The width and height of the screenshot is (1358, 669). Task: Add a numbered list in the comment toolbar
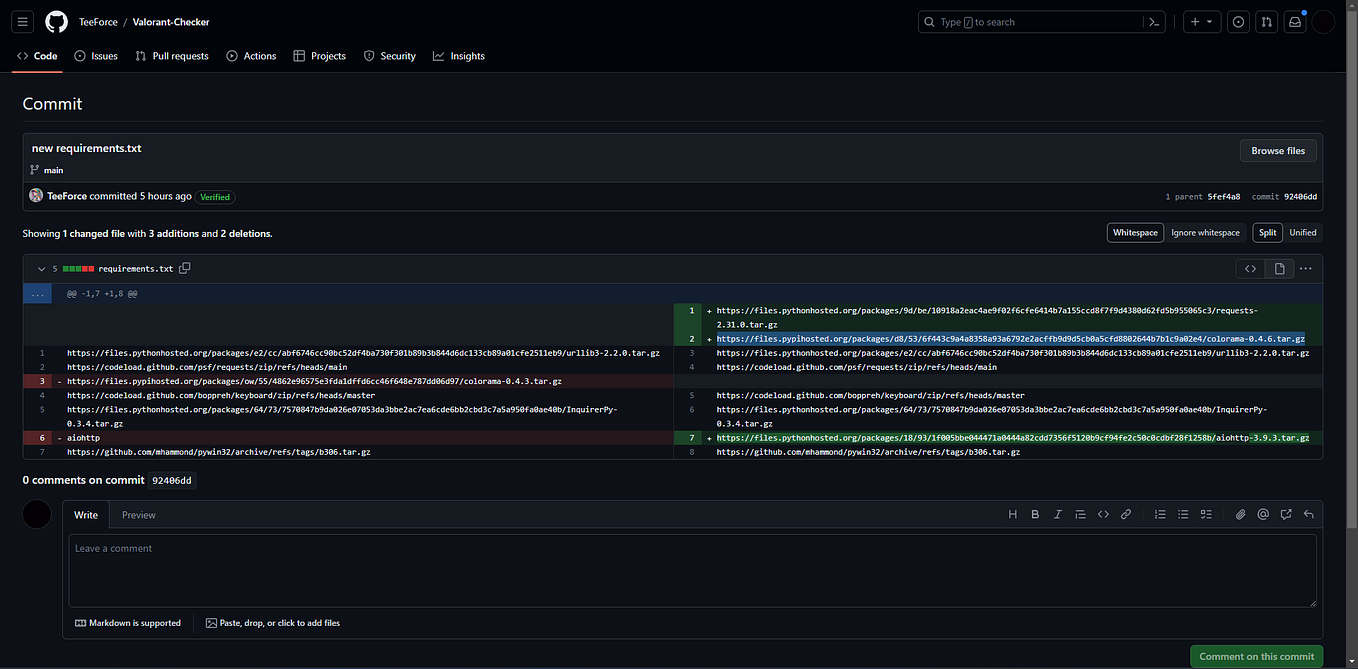1160,514
